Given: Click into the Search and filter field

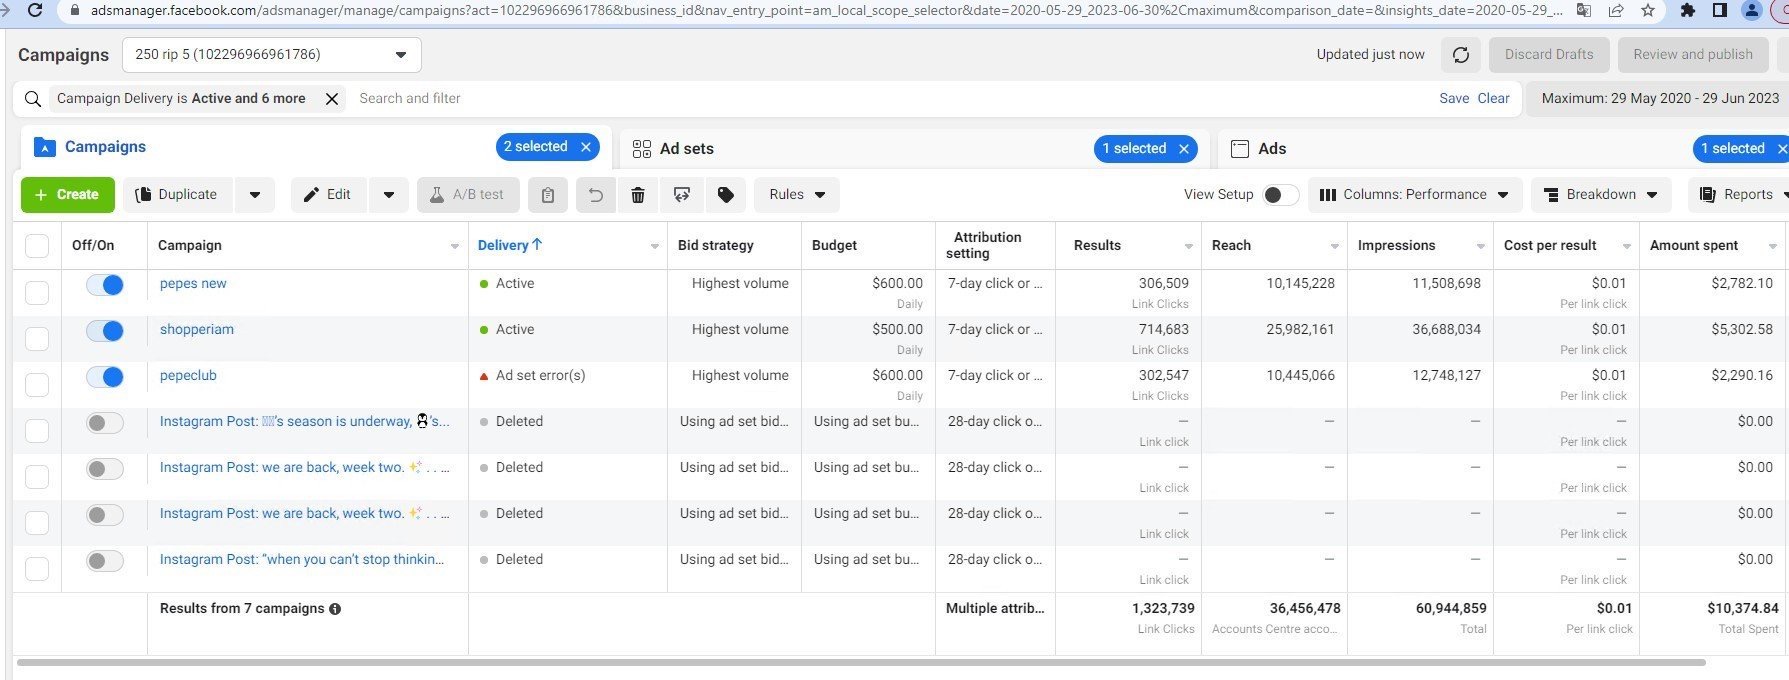Looking at the screenshot, I should click(890, 98).
